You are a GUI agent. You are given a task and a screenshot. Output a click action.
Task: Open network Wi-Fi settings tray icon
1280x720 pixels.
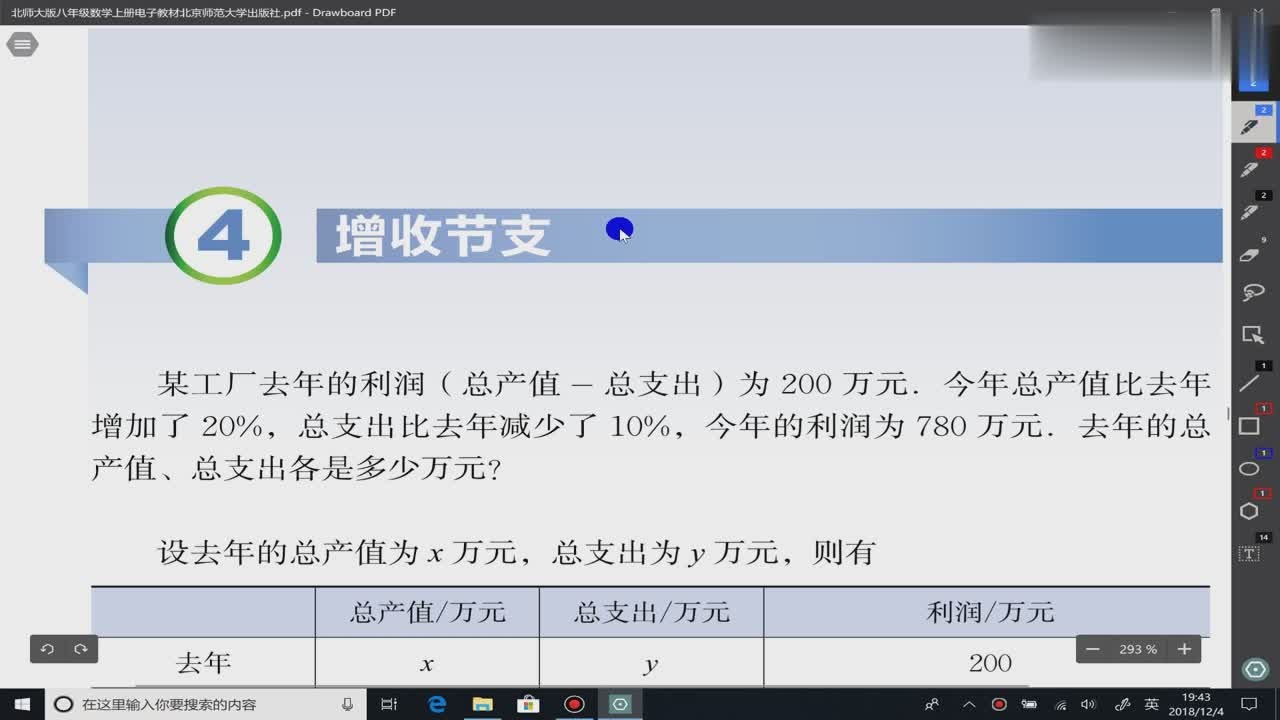click(1061, 704)
